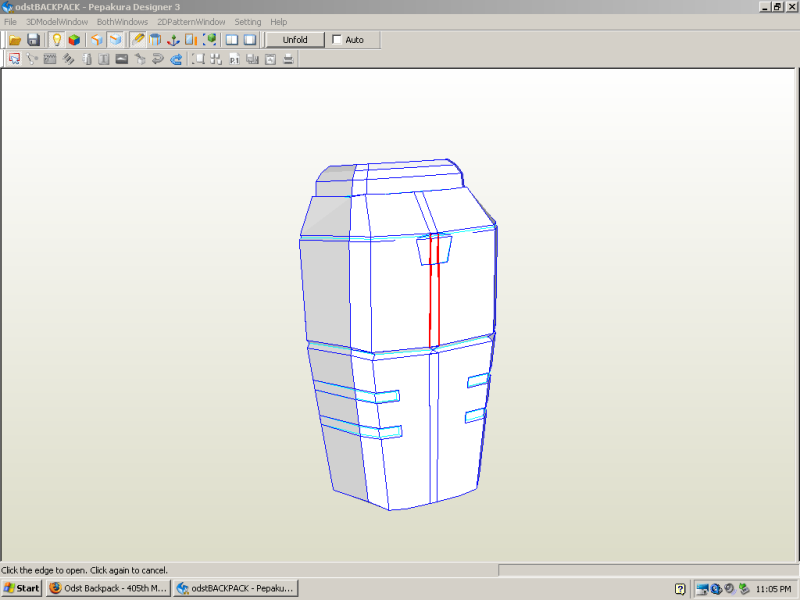Click the green cube fit-view icon
This screenshot has width=800, height=600.
210,40
